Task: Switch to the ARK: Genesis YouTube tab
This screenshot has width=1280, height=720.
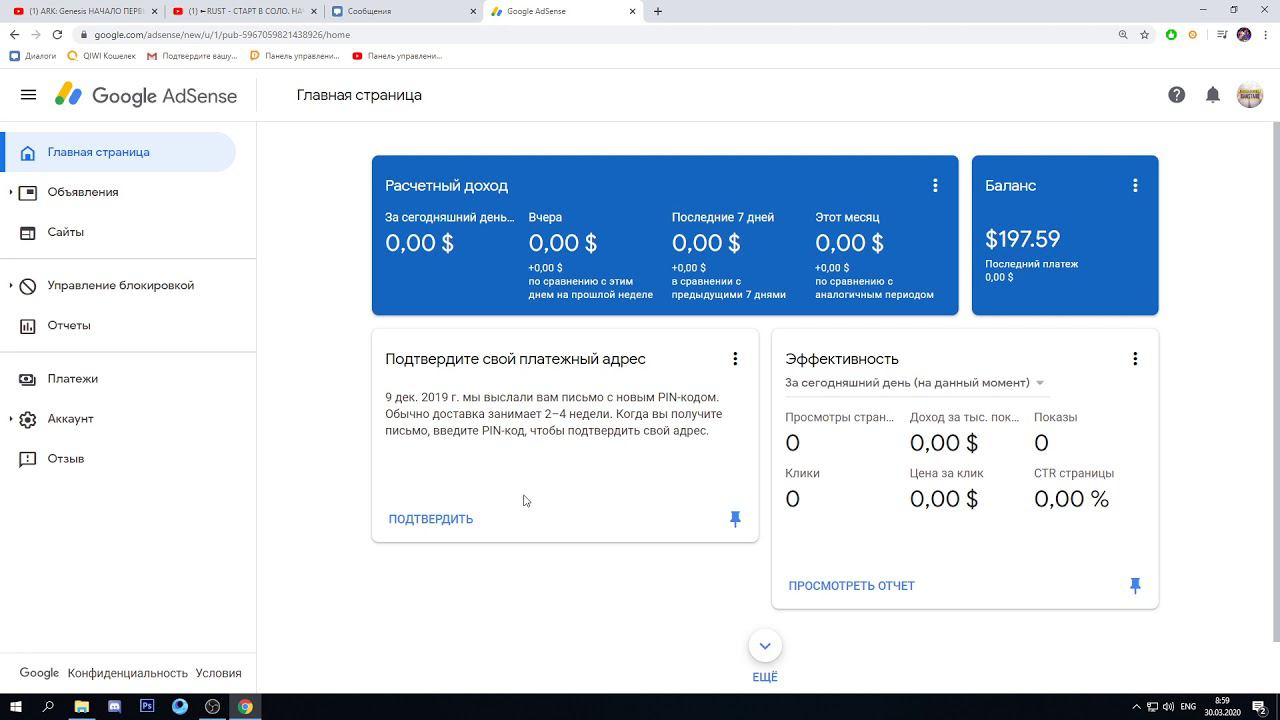Action: (84, 11)
